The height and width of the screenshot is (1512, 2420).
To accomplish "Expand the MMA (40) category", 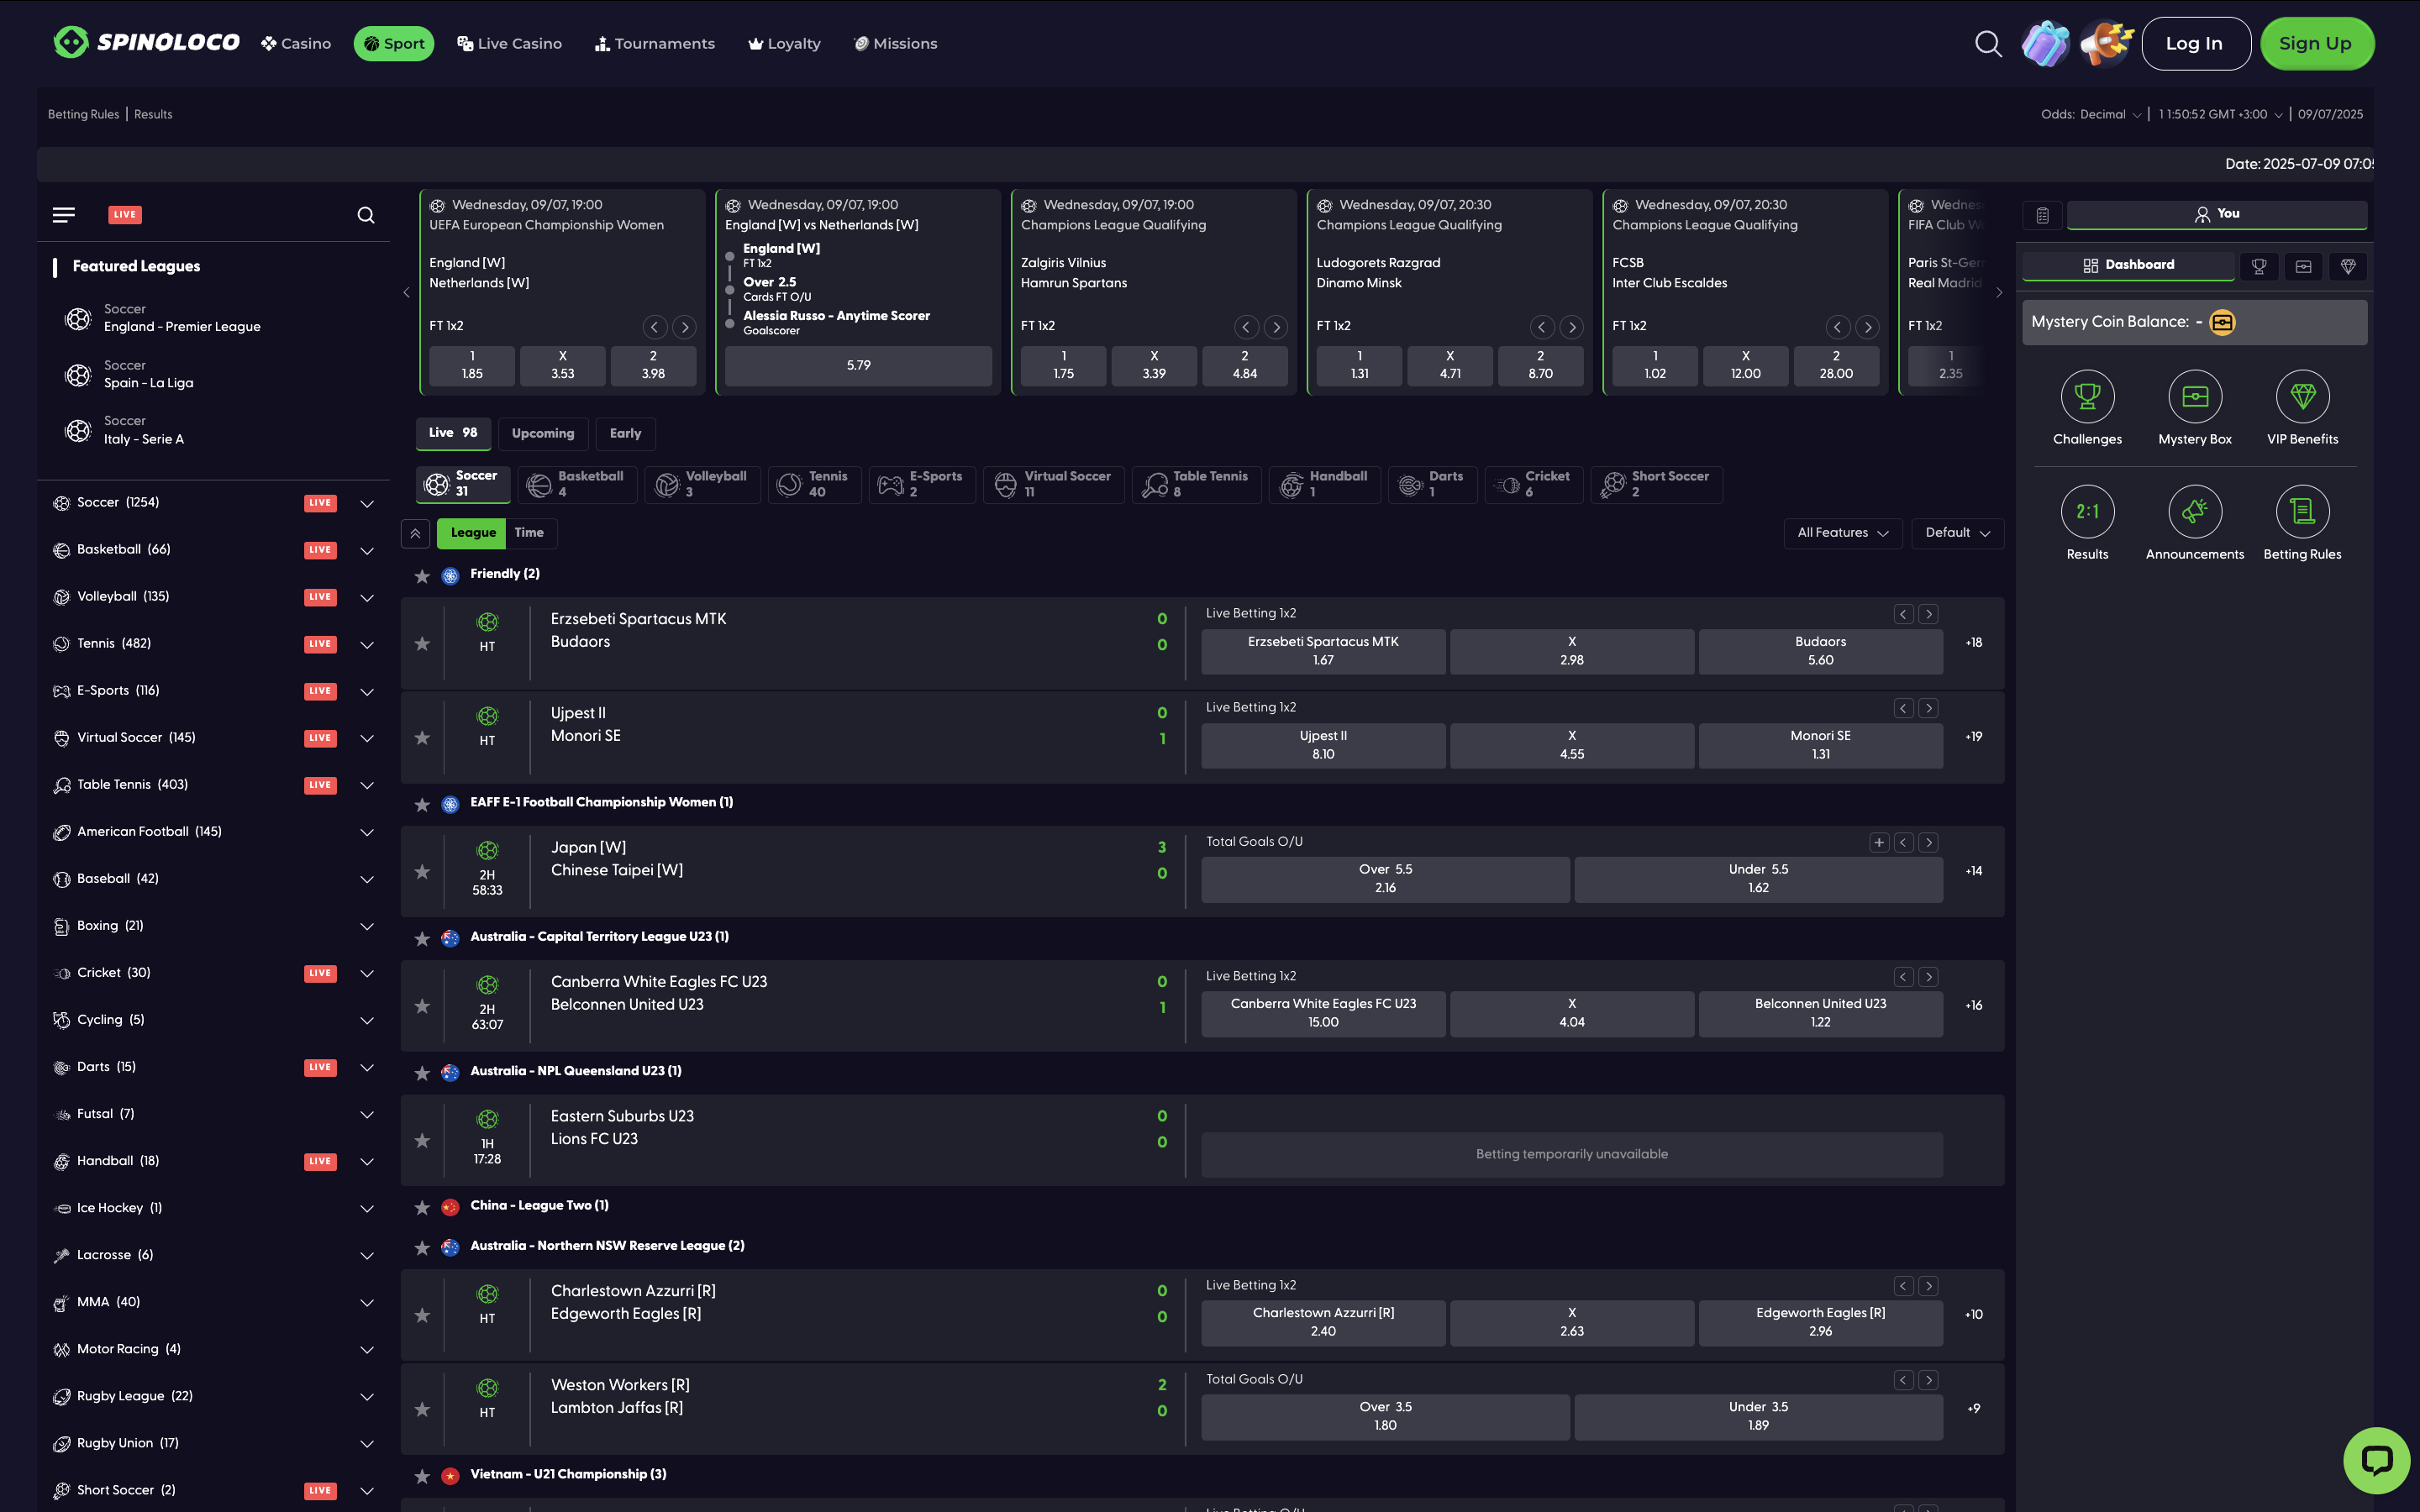I will point(367,1303).
